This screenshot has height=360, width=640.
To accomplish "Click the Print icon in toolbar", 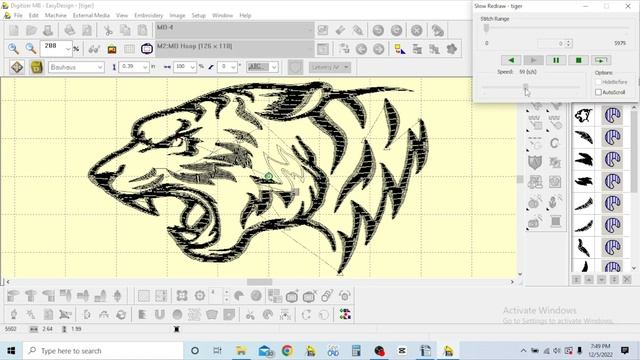I will 70,30.
